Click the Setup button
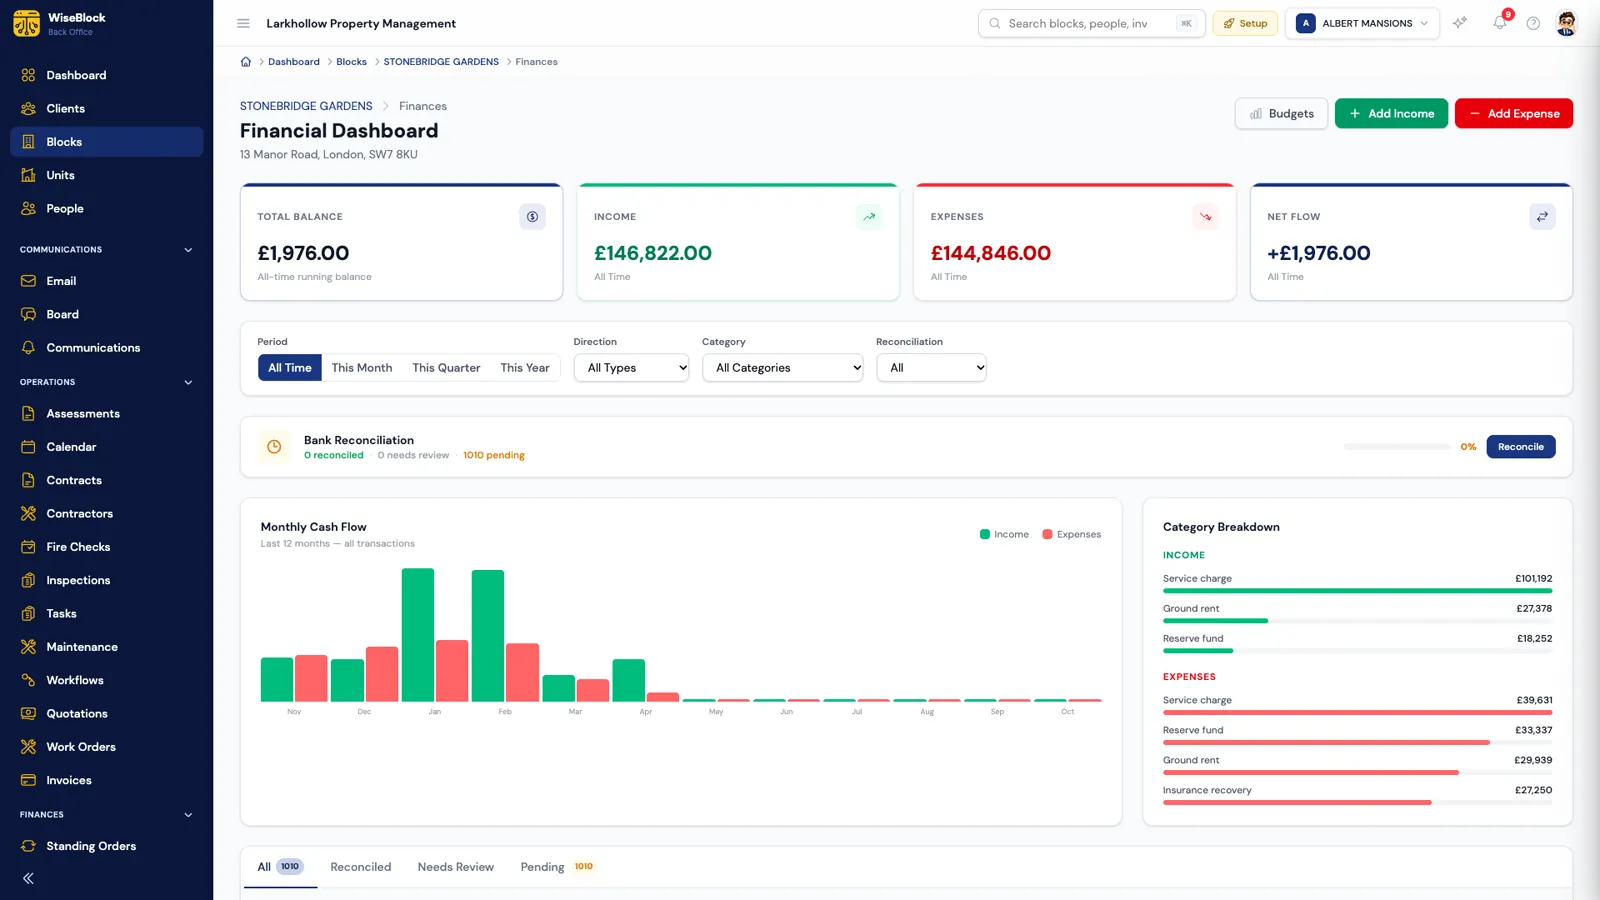 coord(1245,23)
